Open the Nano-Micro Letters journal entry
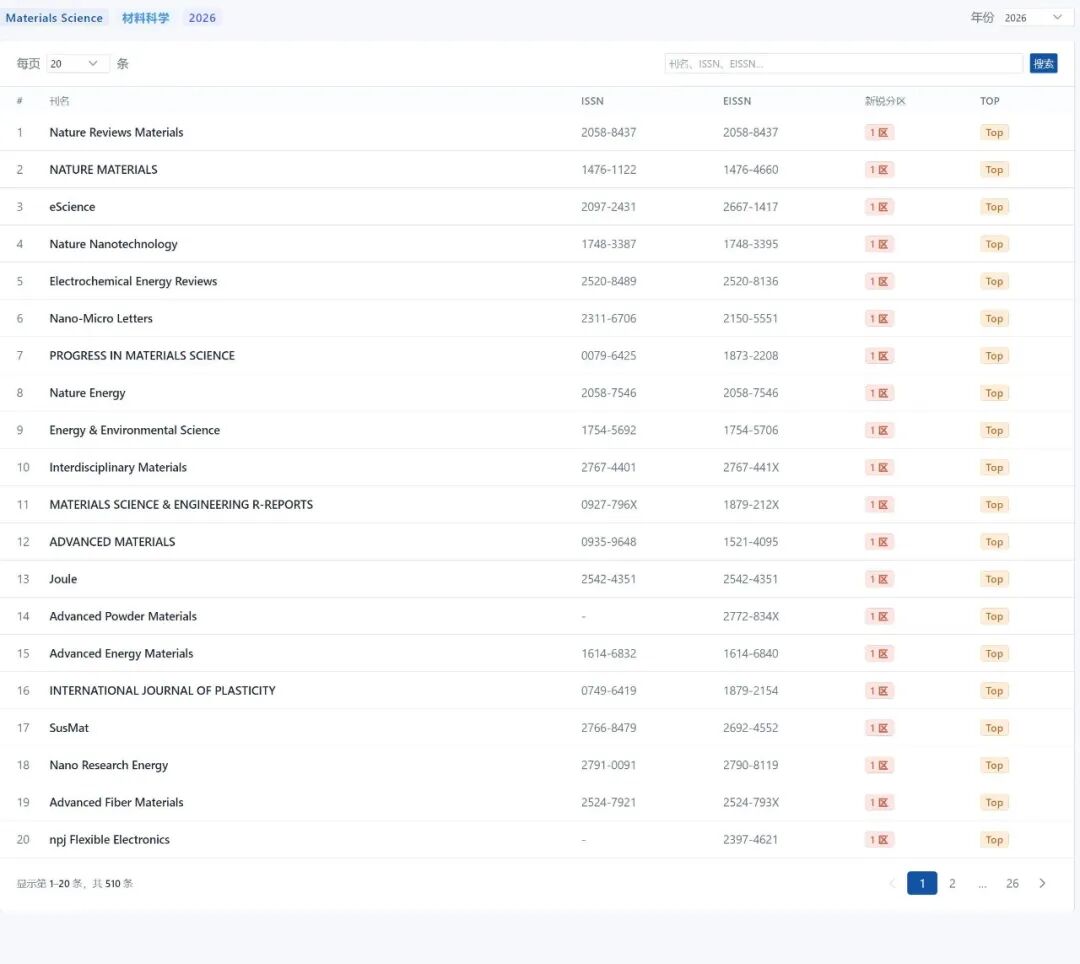Screen dimensions: 1080x964 tap(101, 319)
